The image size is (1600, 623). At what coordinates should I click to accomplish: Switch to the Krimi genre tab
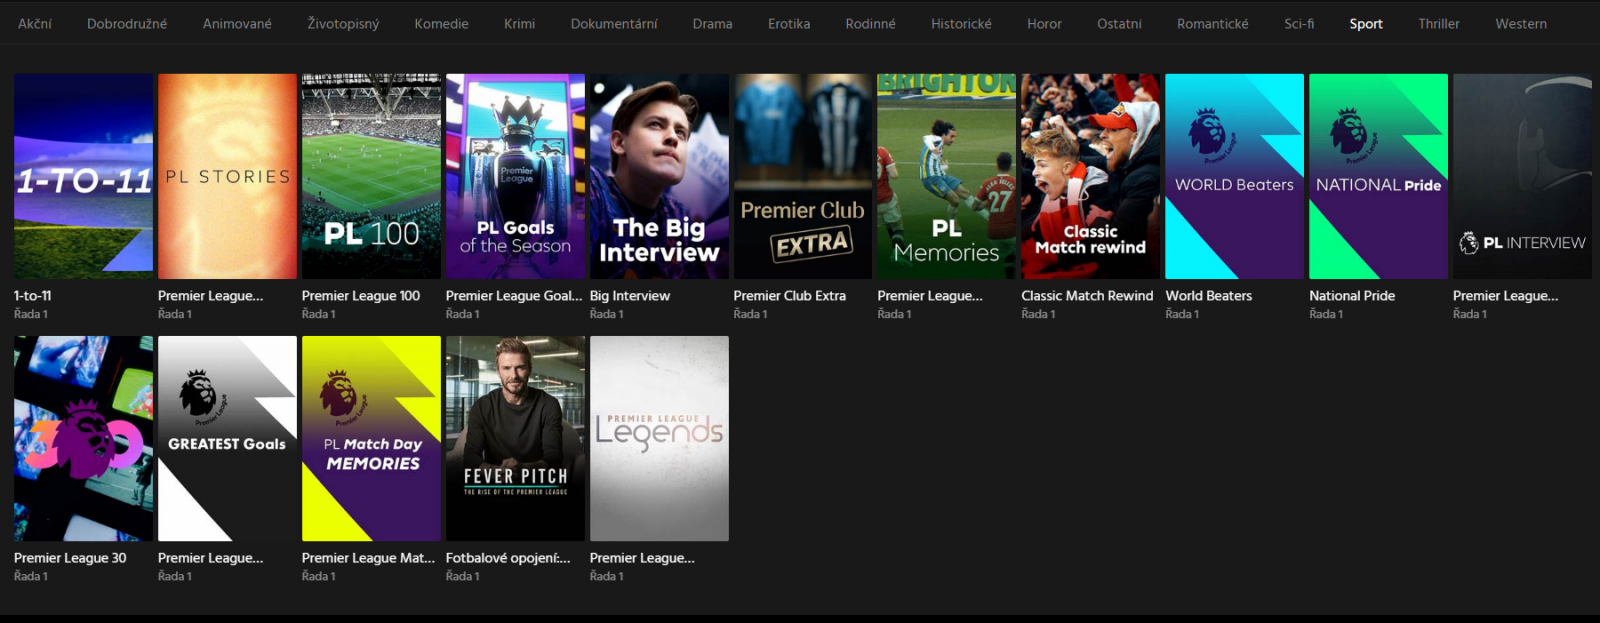(519, 24)
